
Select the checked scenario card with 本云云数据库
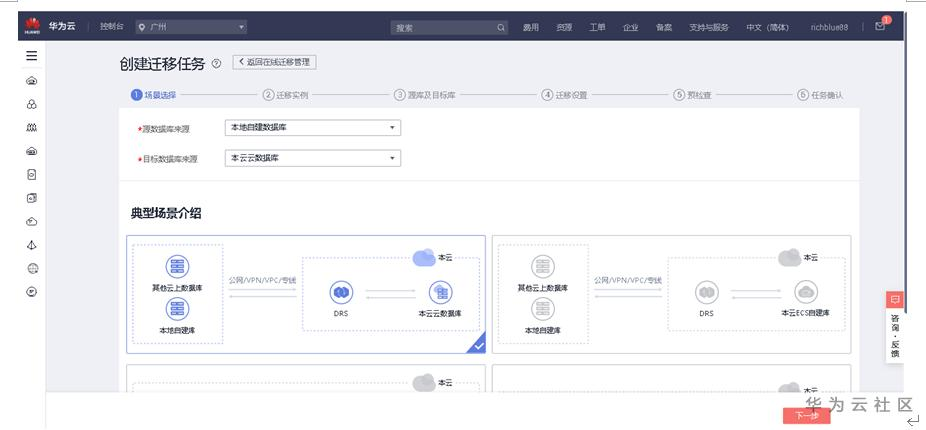click(x=306, y=294)
